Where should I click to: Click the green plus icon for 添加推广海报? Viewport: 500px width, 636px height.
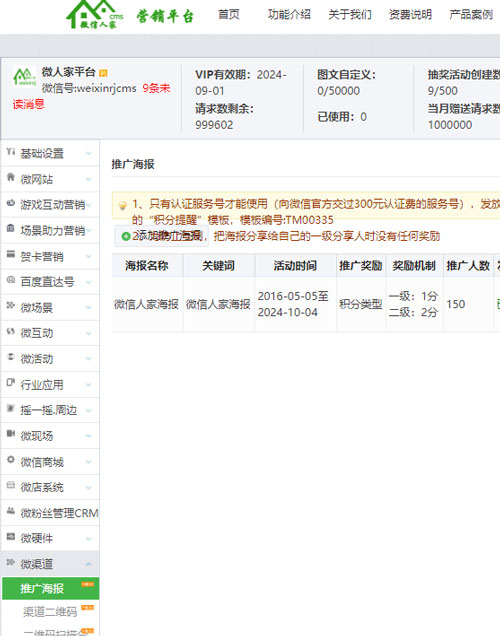tap(126, 236)
